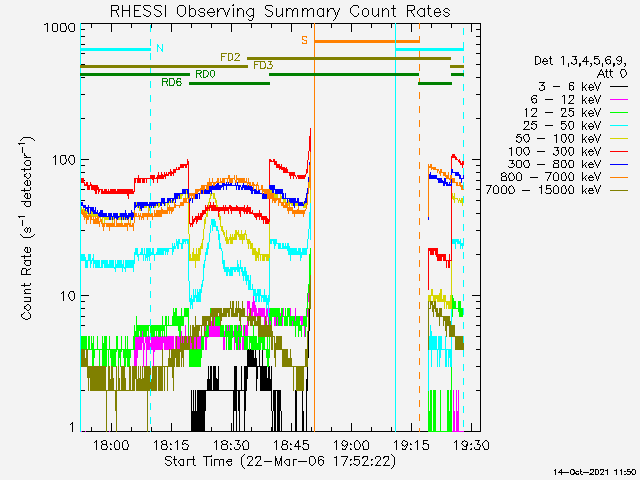Click the red swatch for 100 - 300 keV
Image resolution: width=640 pixels, height=480 pixels.
pyautogui.click(x=619, y=151)
